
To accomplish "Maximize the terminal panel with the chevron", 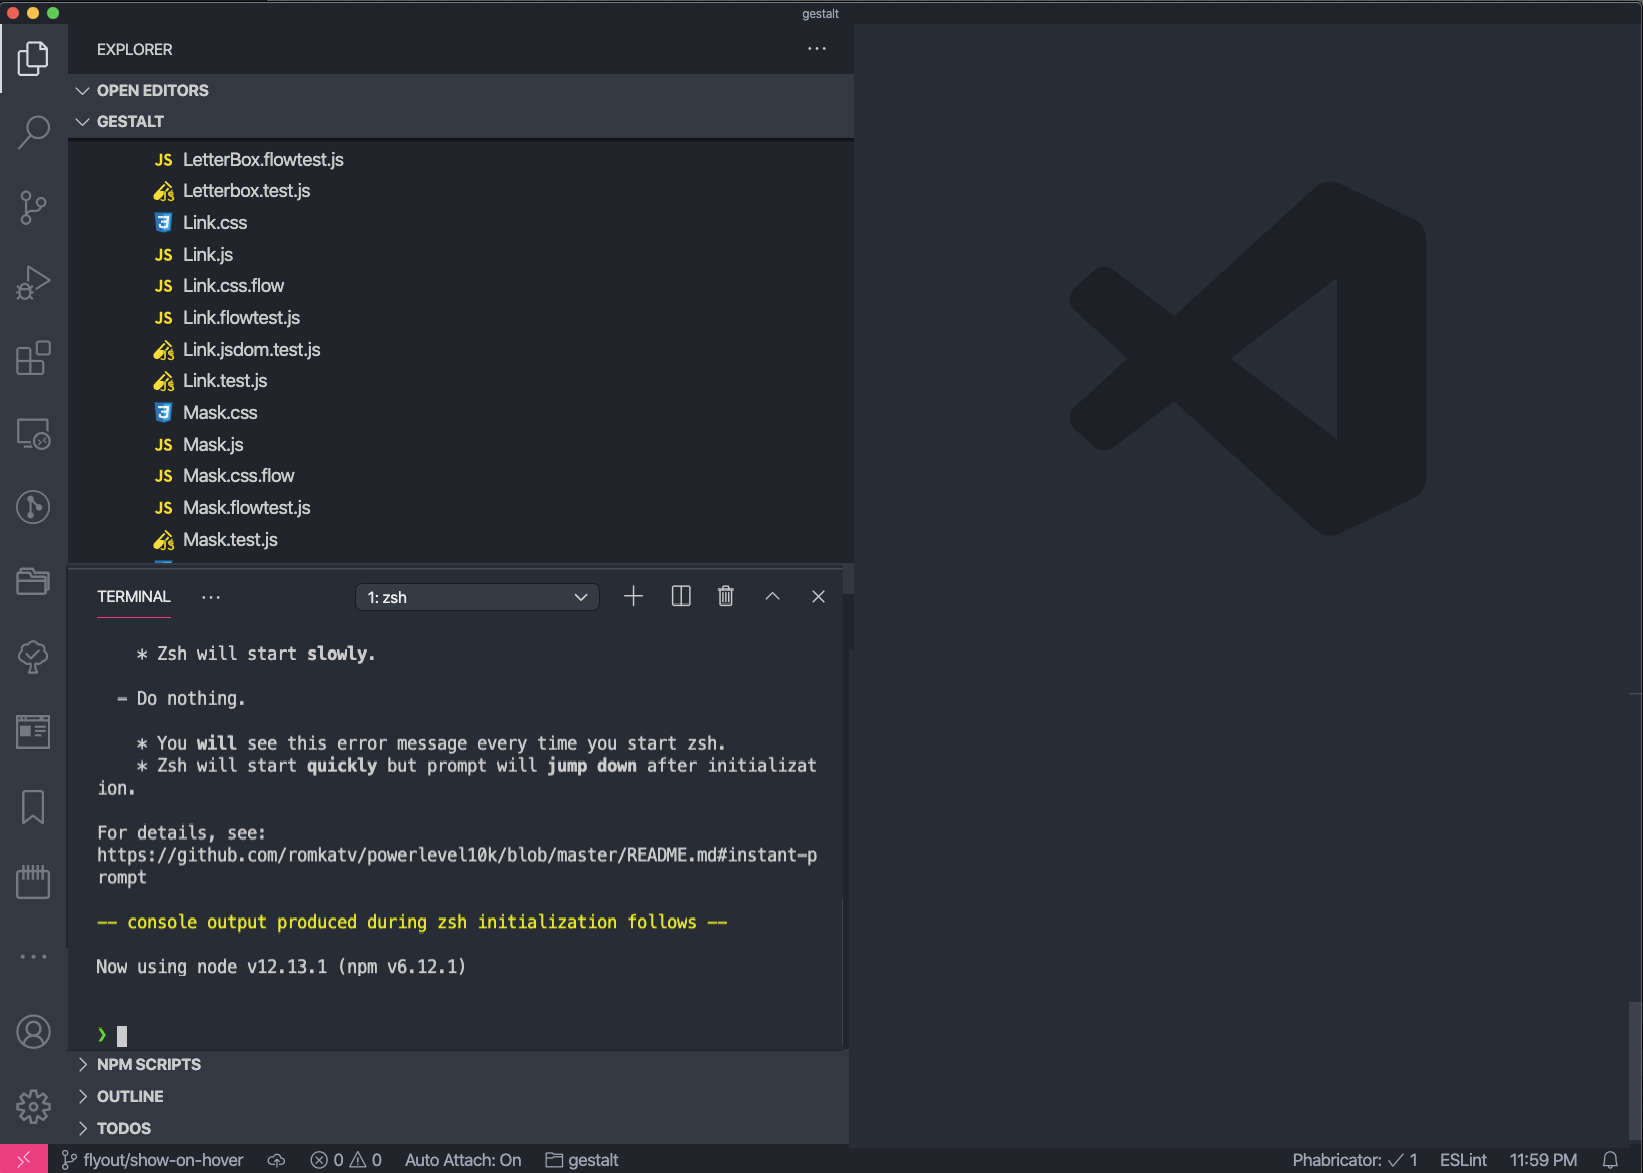I will 772,596.
